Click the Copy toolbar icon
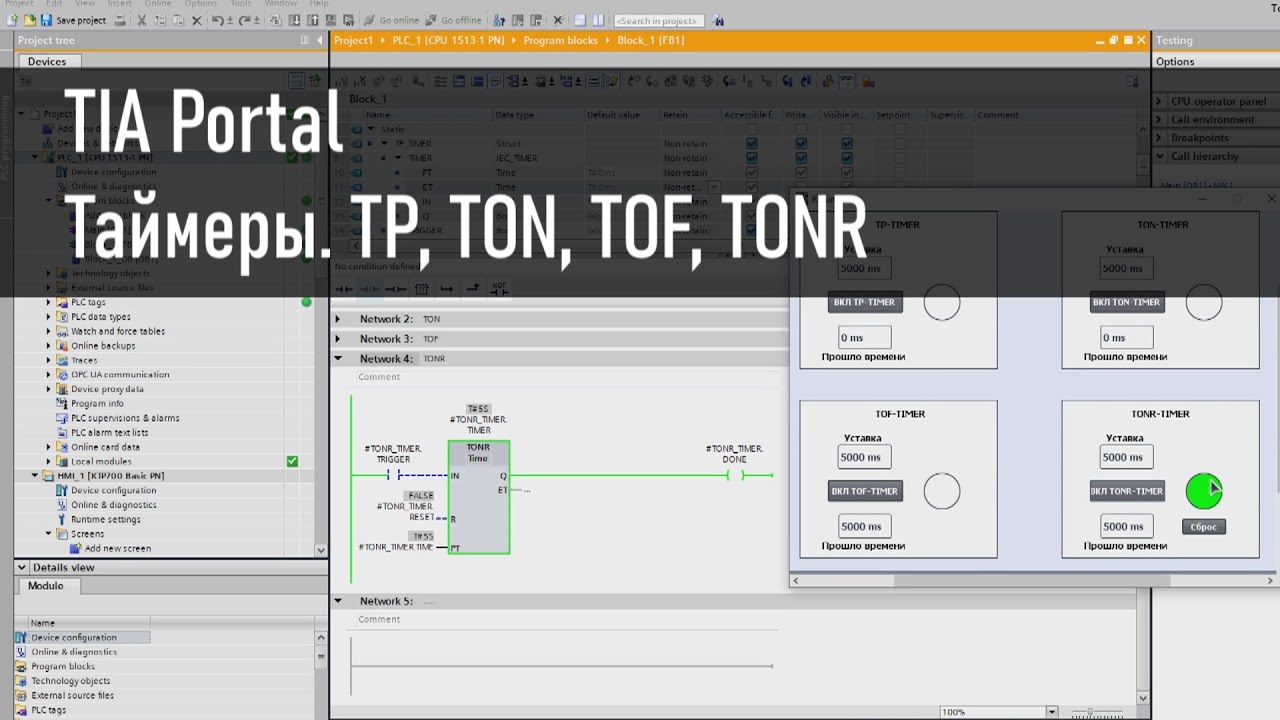 coord(161,20)
